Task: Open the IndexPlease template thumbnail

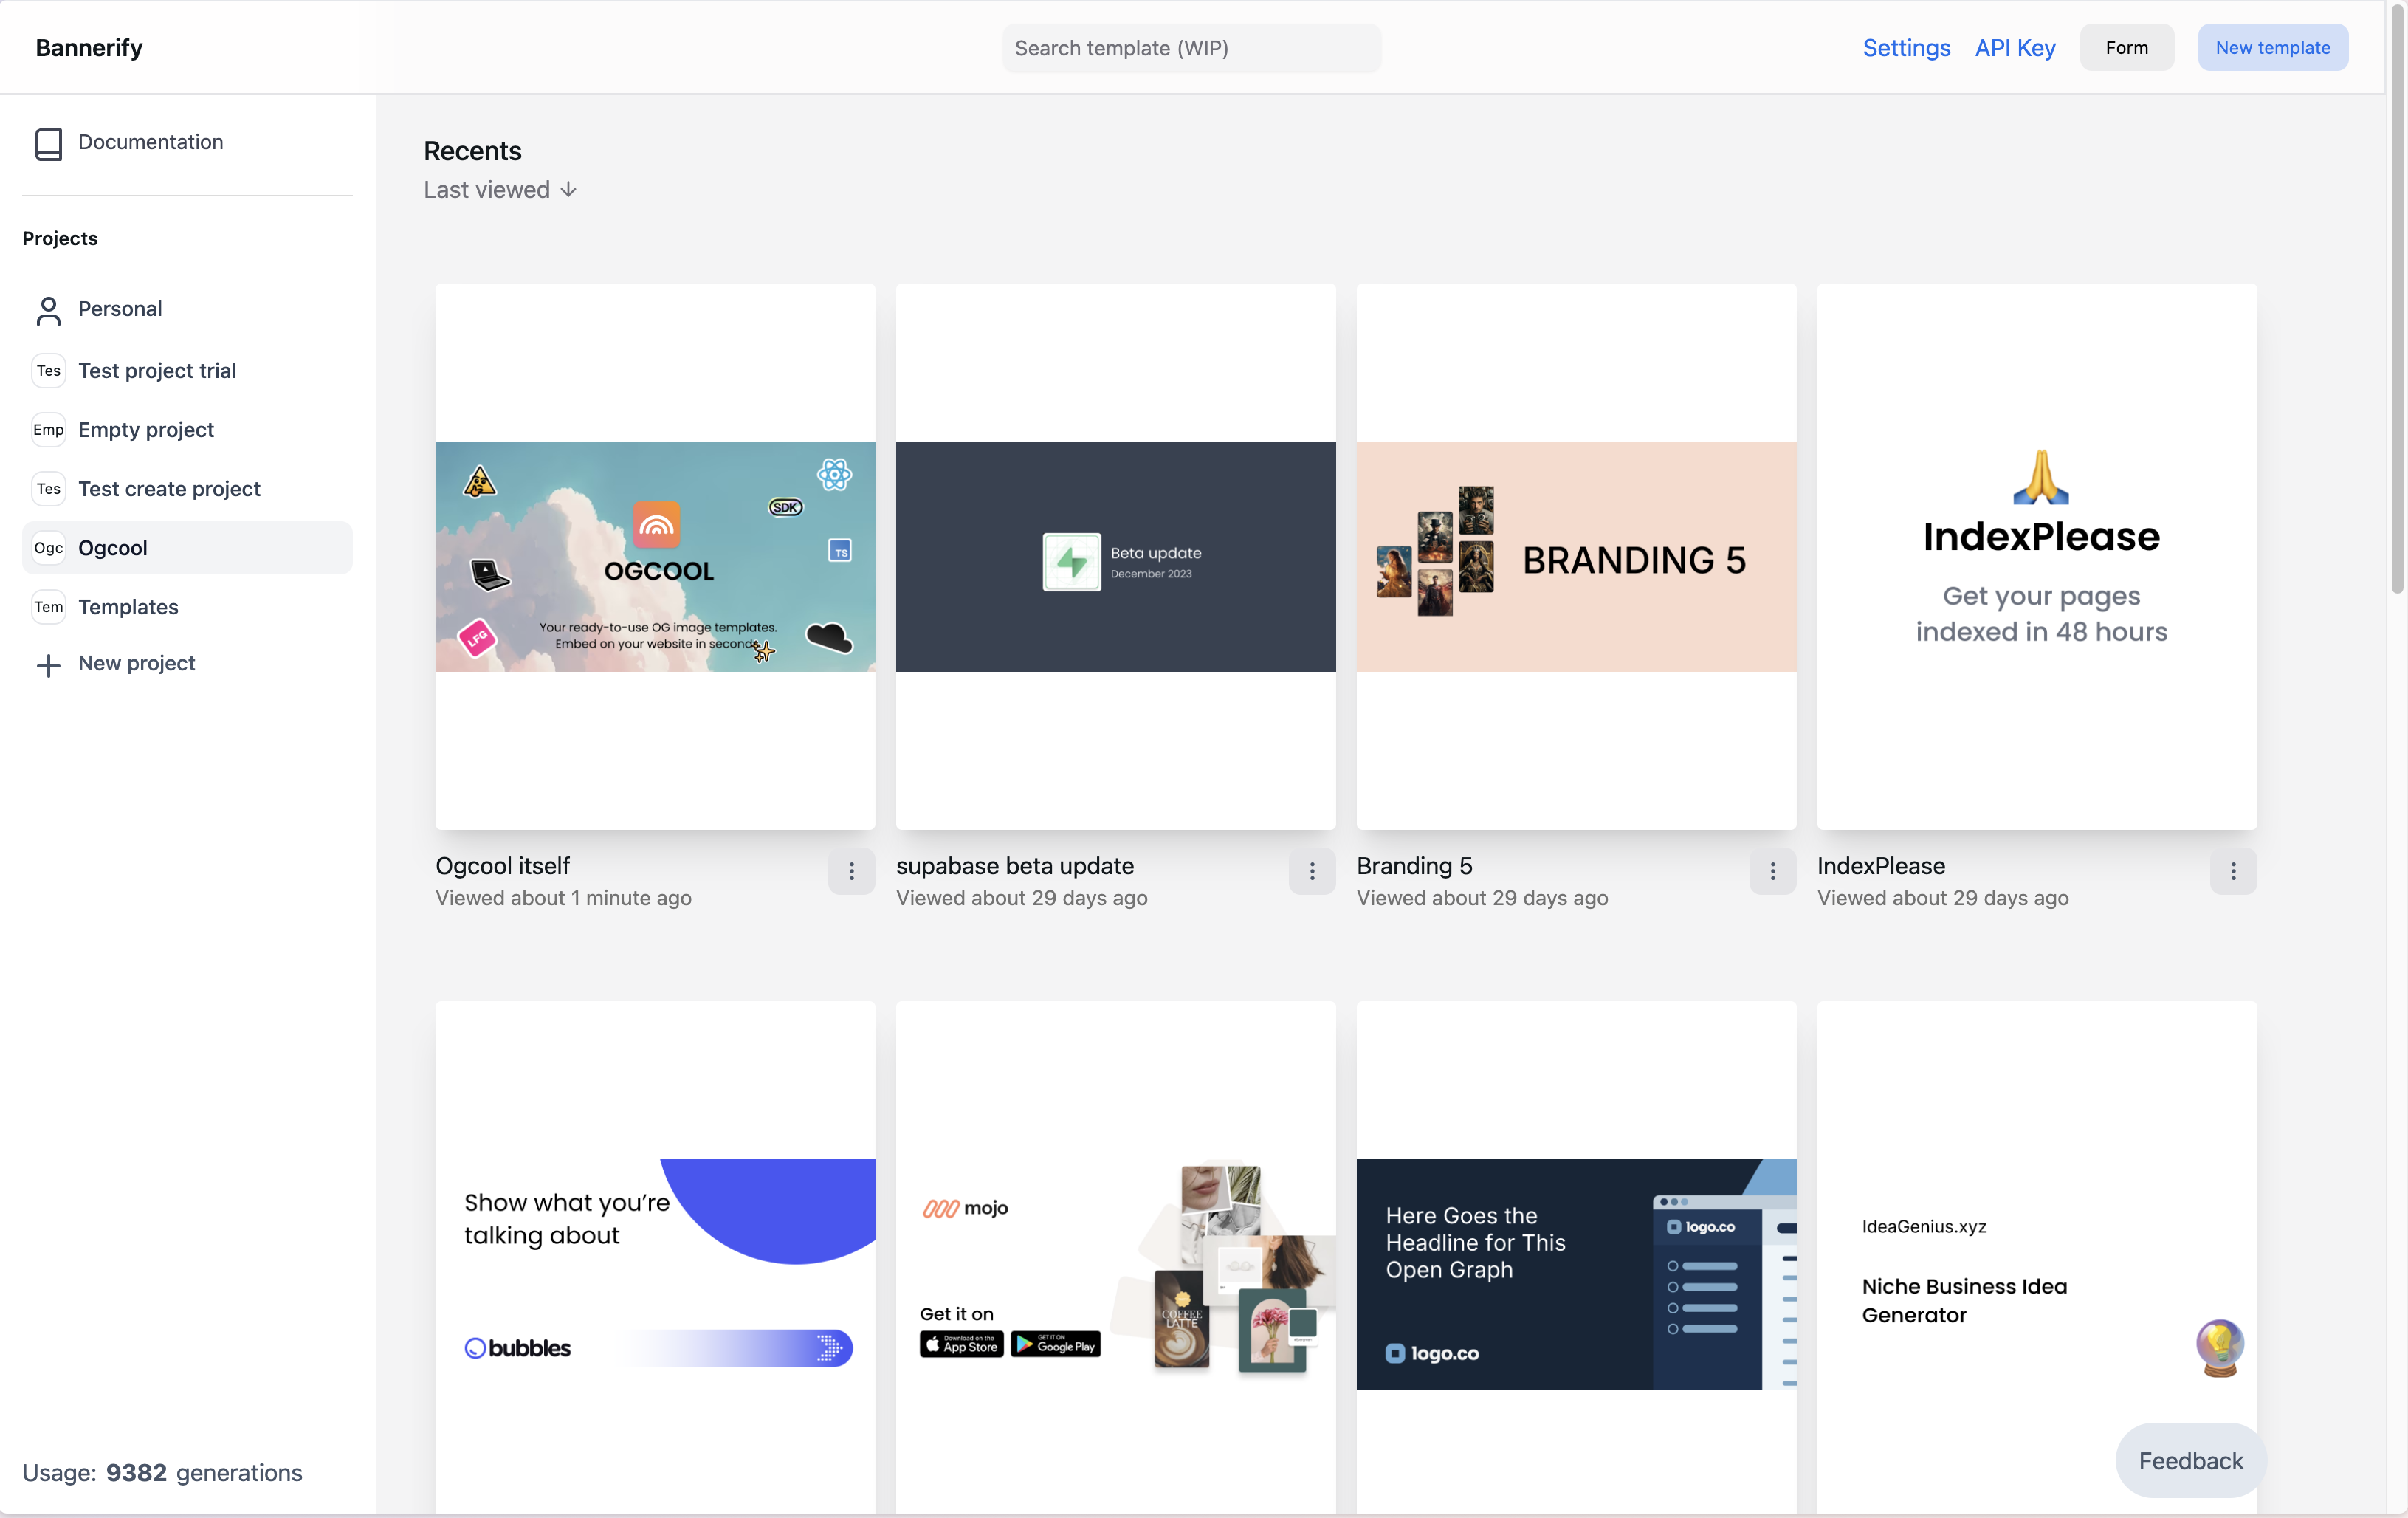Action: pyautogui.click(x=2037, y=557)
